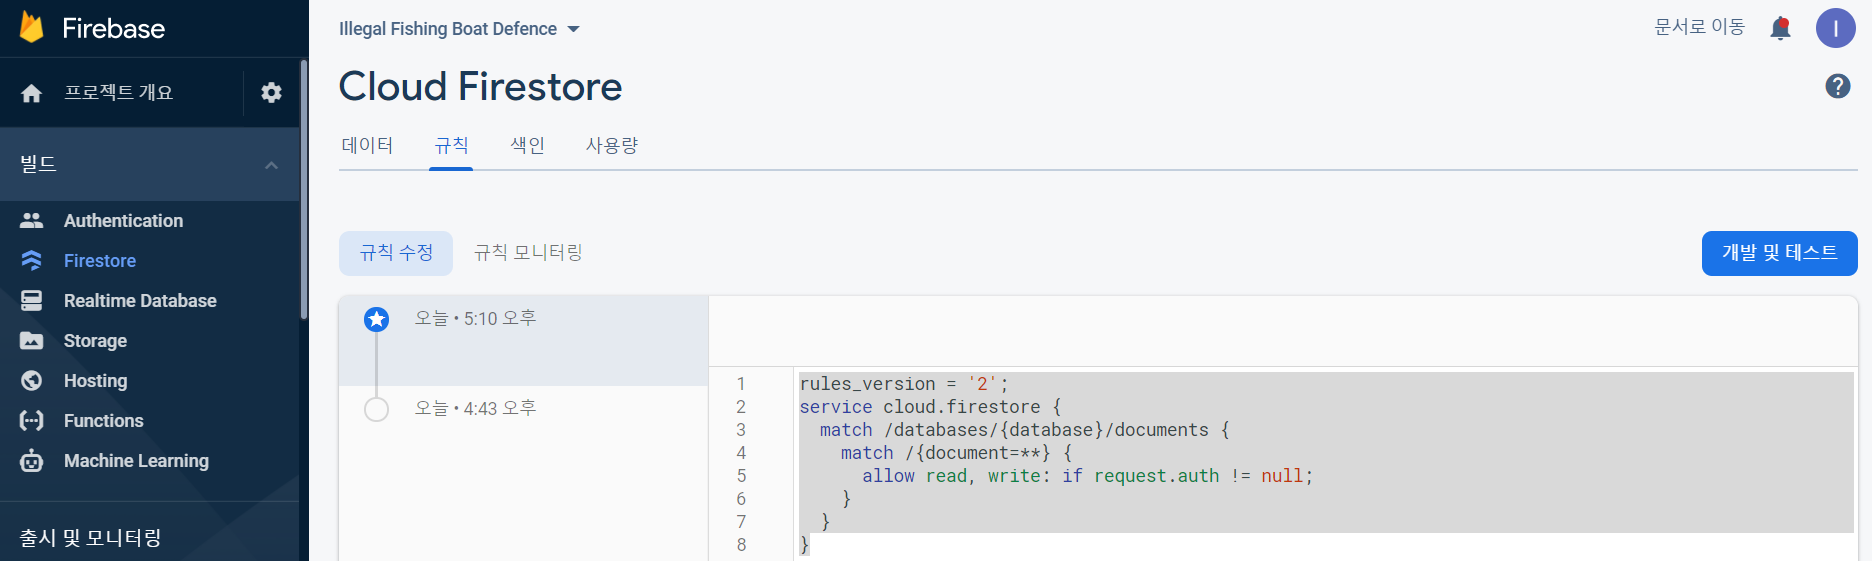The width and height of the screenshot is (1872, 561).
Task: Click the Functions brackets icon
Action: [32, 420]
